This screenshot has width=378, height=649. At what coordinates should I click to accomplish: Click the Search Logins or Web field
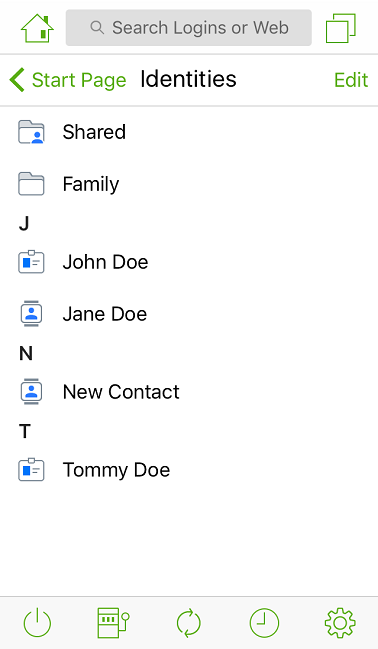coord(189,28)
